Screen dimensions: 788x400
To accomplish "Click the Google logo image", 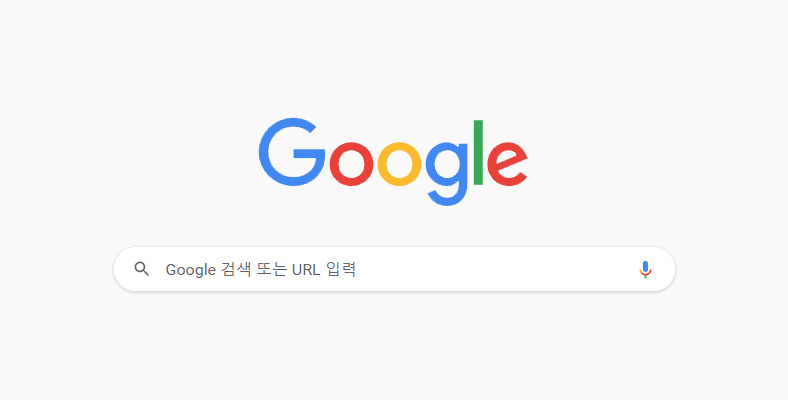I will tap(393, 162).
